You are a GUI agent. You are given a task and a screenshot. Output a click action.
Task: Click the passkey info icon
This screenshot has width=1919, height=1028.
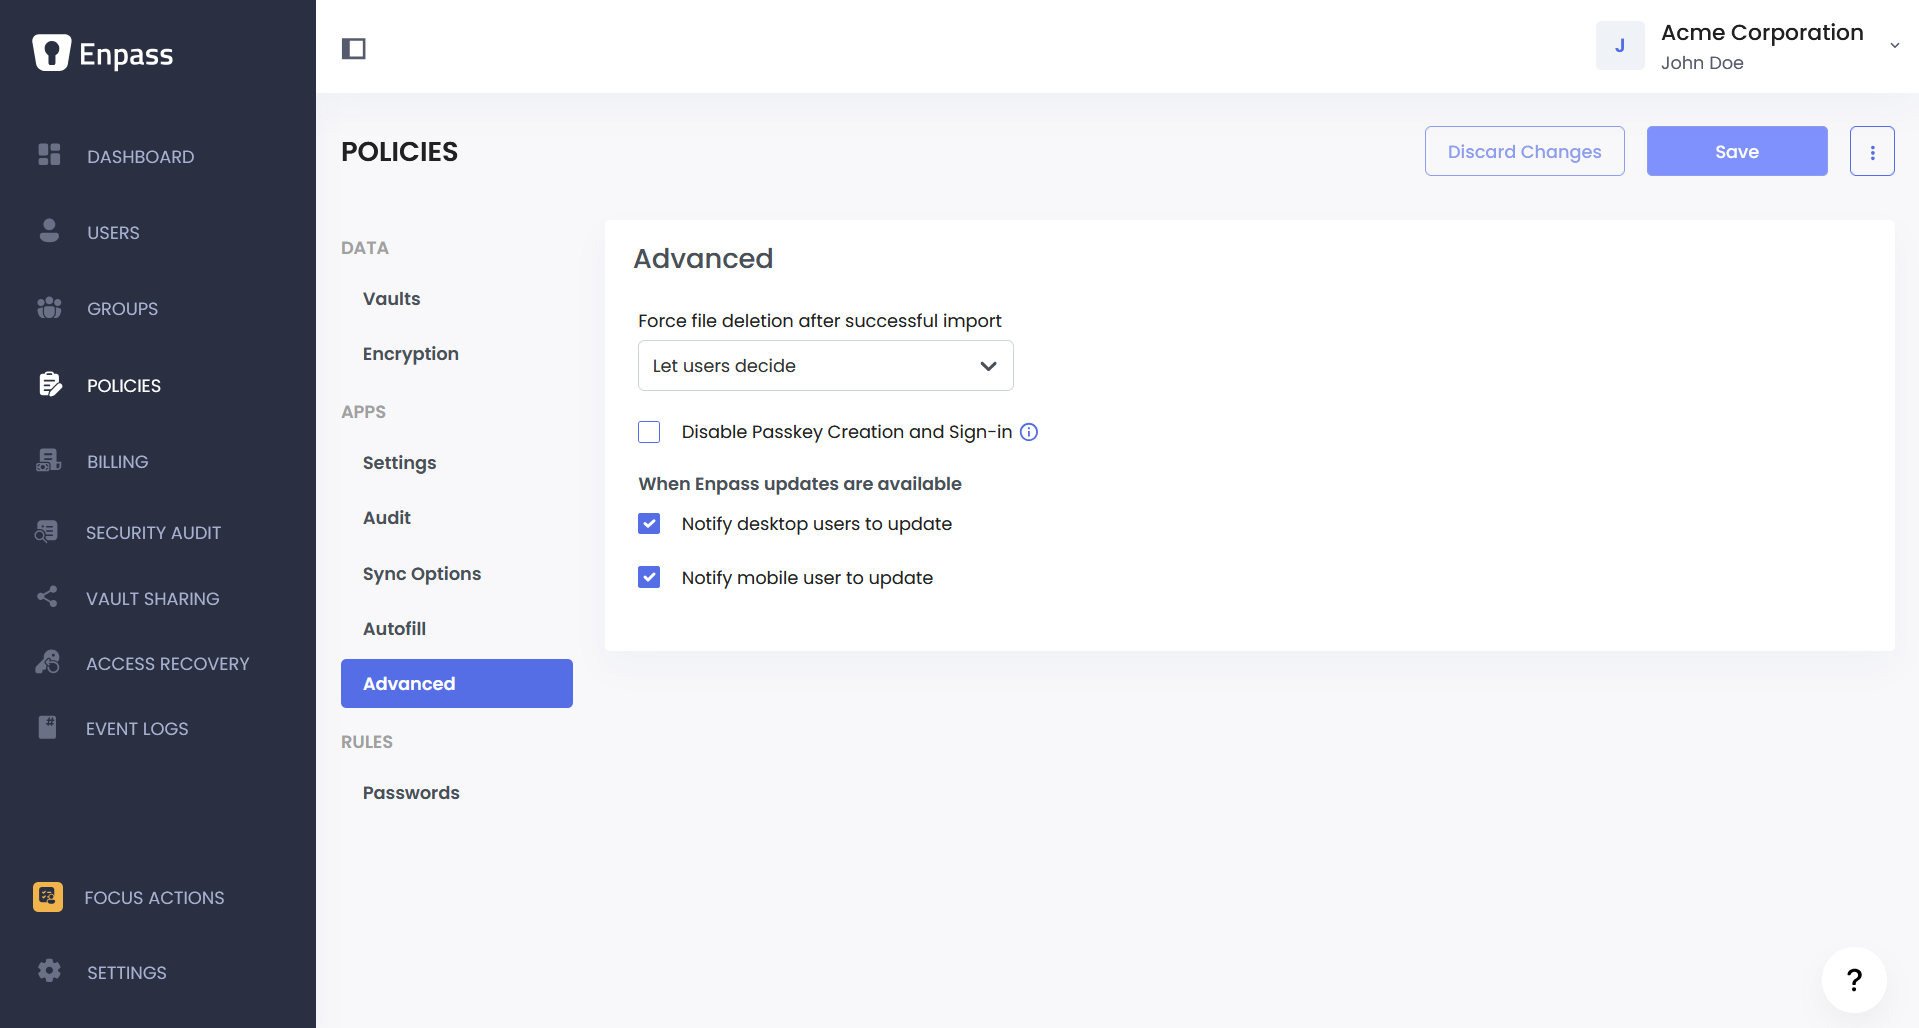click(x=1029, y=432)
